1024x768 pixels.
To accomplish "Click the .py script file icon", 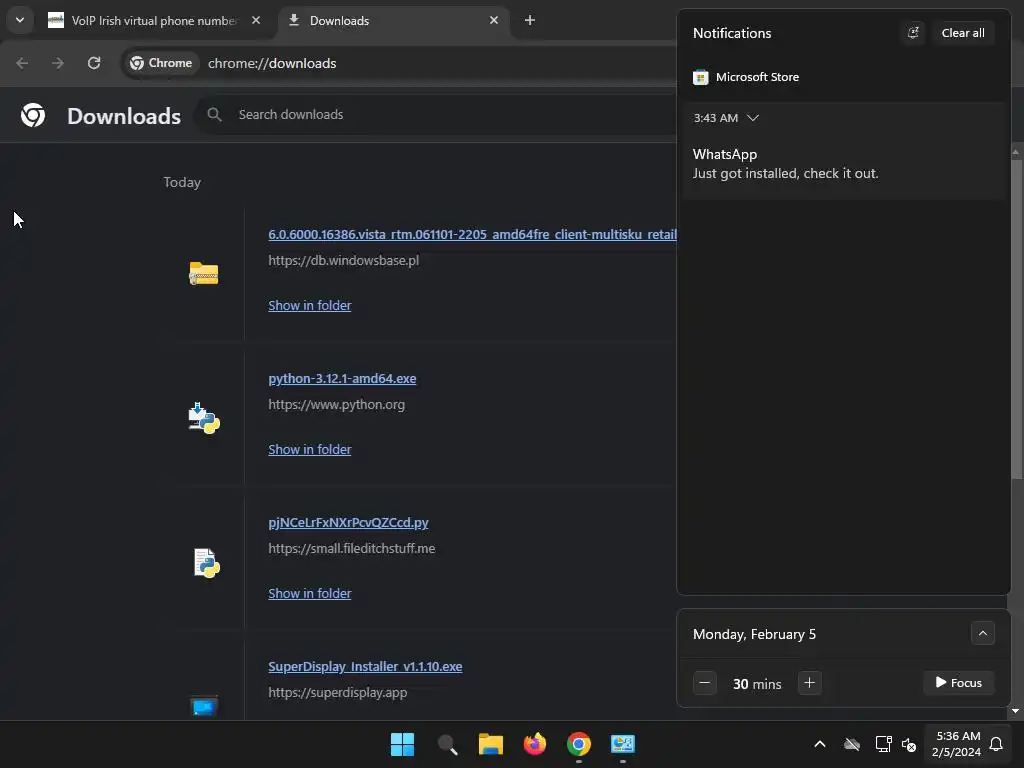I will point(206,562).
